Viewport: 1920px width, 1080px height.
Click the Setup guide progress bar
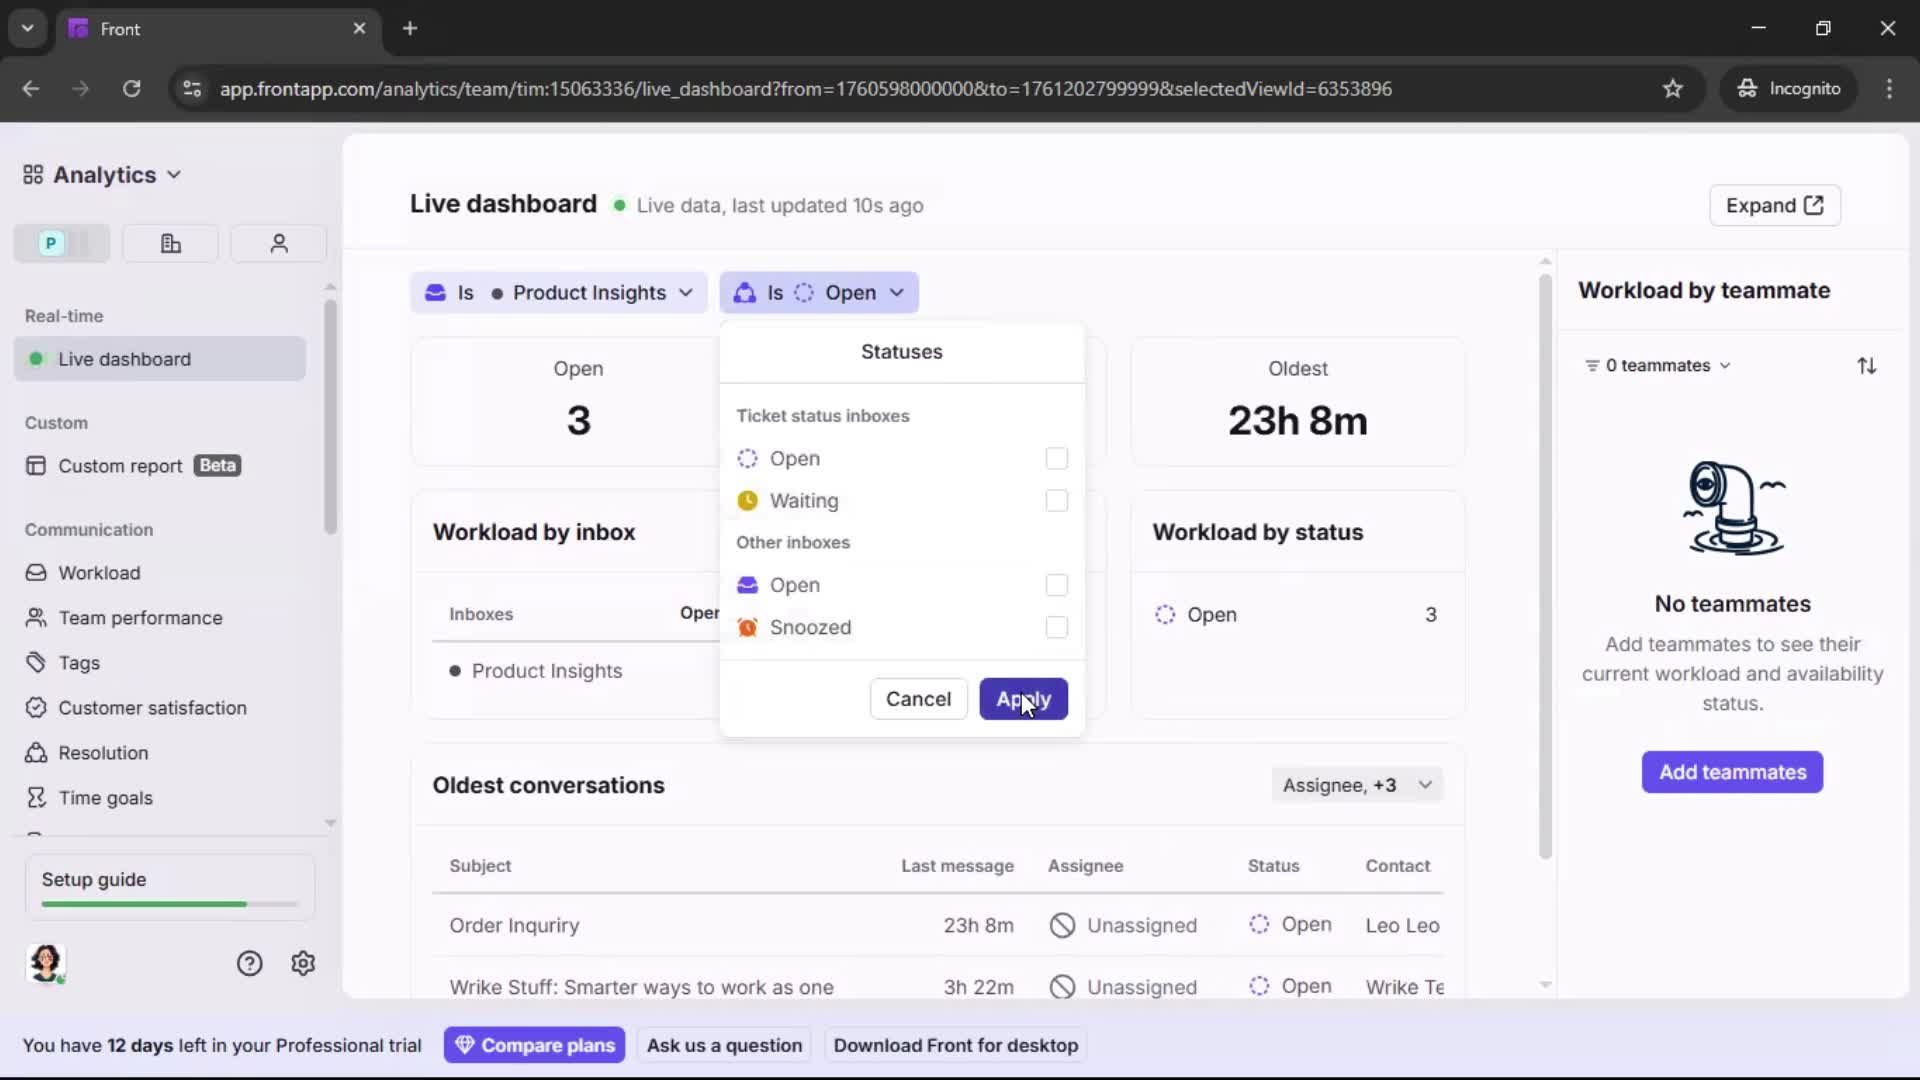tap(166, 903)
